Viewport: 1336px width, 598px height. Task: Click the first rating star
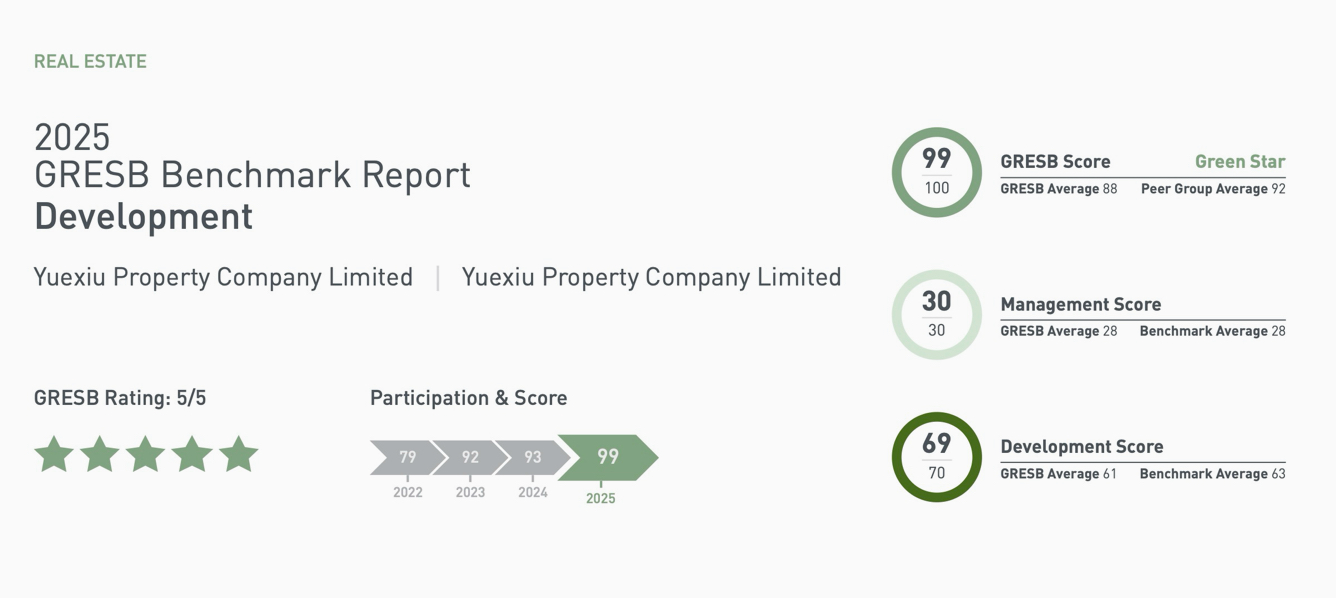(x=54, y=454)
